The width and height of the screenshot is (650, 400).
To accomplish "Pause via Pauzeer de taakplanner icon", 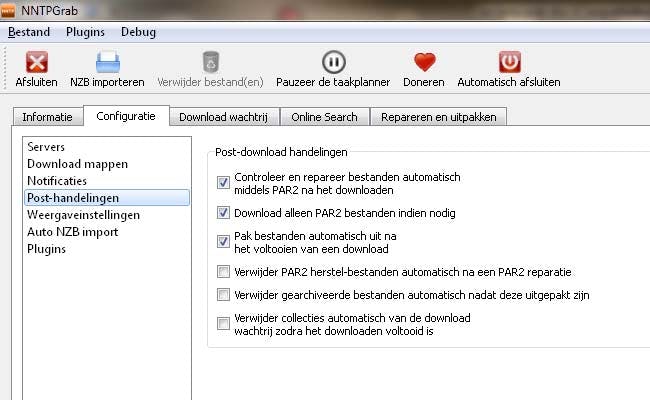I will [x=334, y=62].
